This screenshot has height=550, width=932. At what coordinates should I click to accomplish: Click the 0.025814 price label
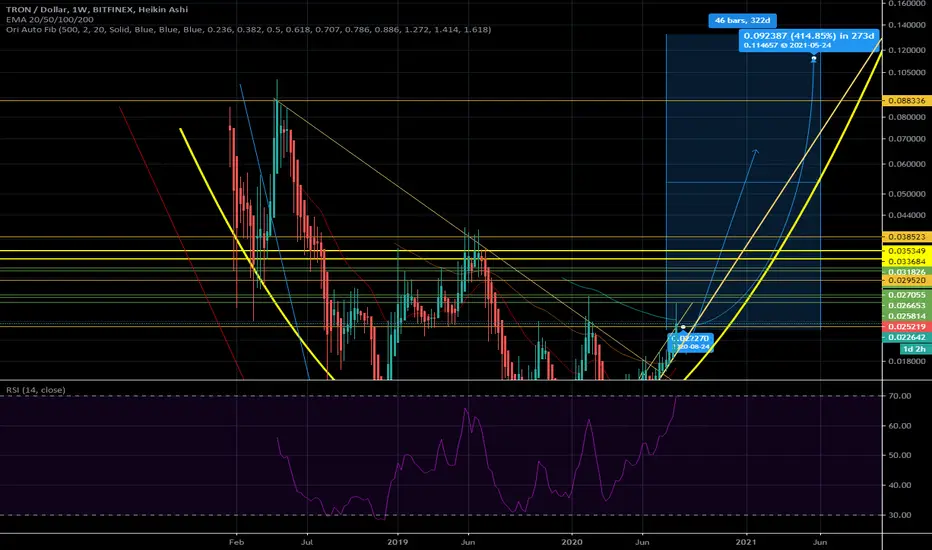[x=906, y=316]
